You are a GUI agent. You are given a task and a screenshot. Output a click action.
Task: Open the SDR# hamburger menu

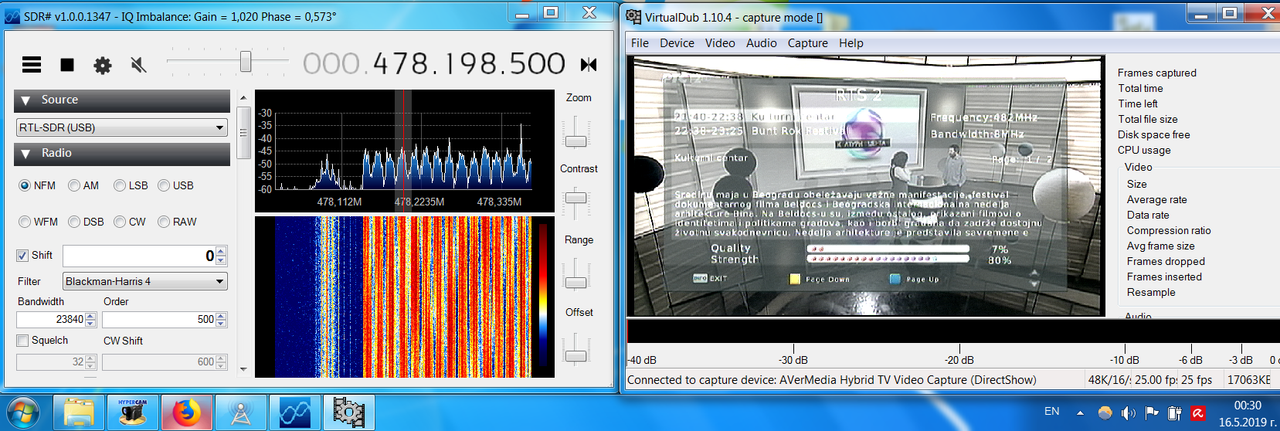[32, 65]
